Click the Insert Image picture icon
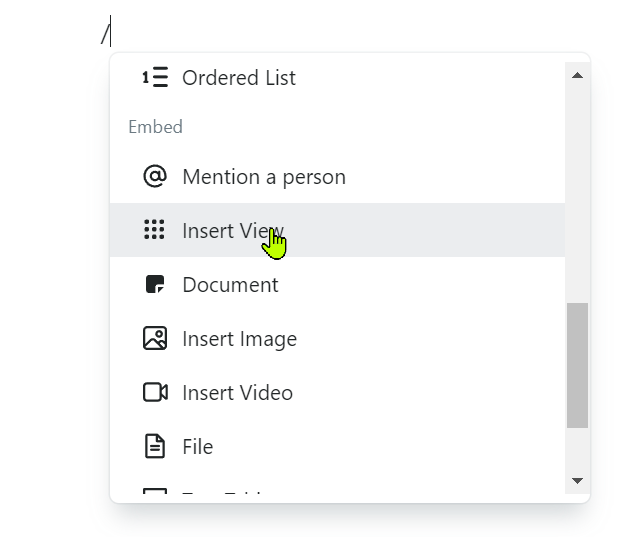 pos(155,339)
